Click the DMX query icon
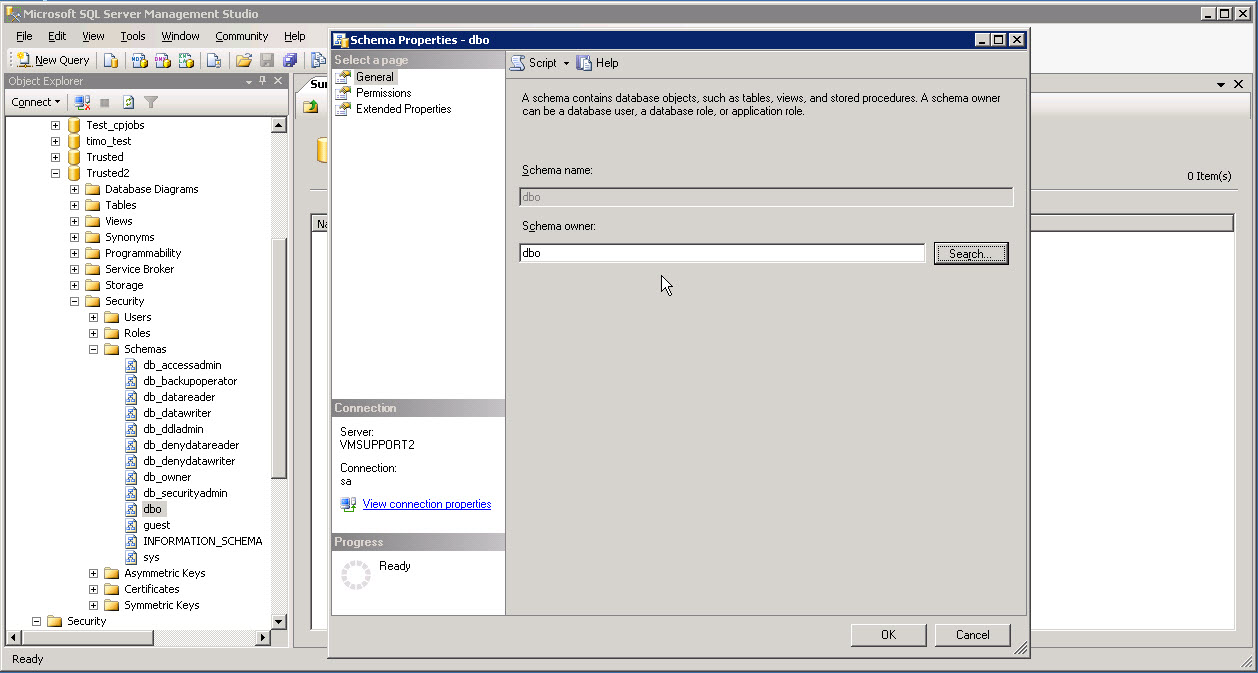The image size is (1258, 673). pyautogui.click(x=163, y=60)
